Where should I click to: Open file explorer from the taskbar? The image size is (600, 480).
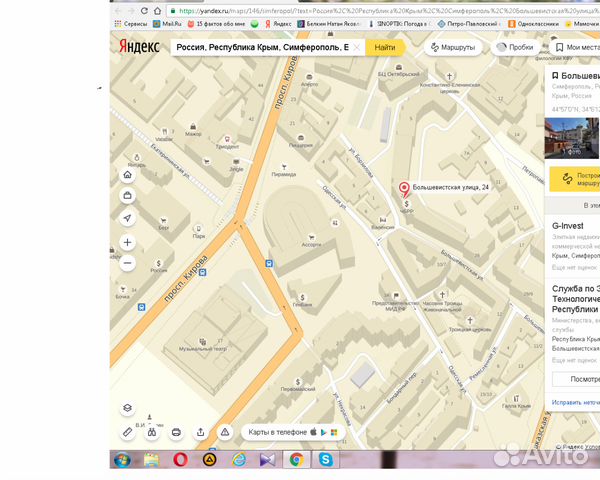[x=151, y=459]
